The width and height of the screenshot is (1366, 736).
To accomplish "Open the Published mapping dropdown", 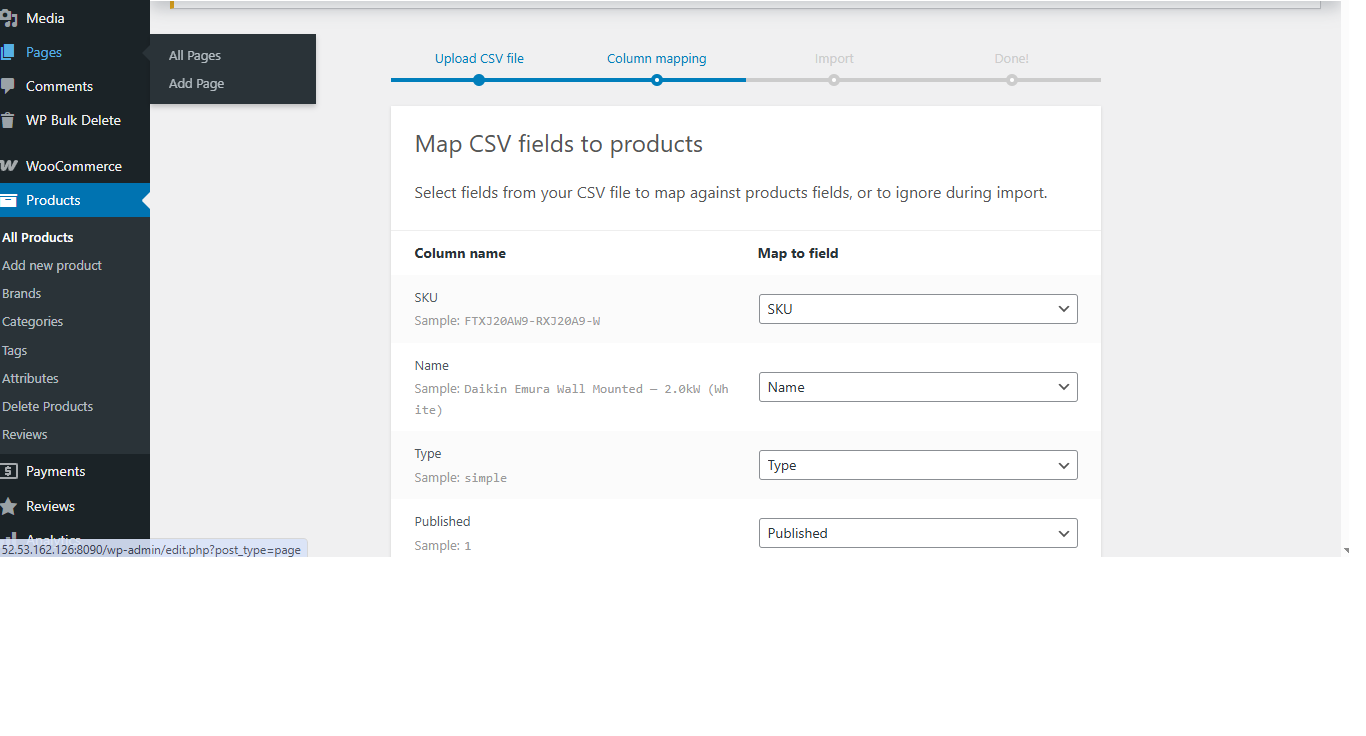I will pyautogui.click(x=918, y=533).
